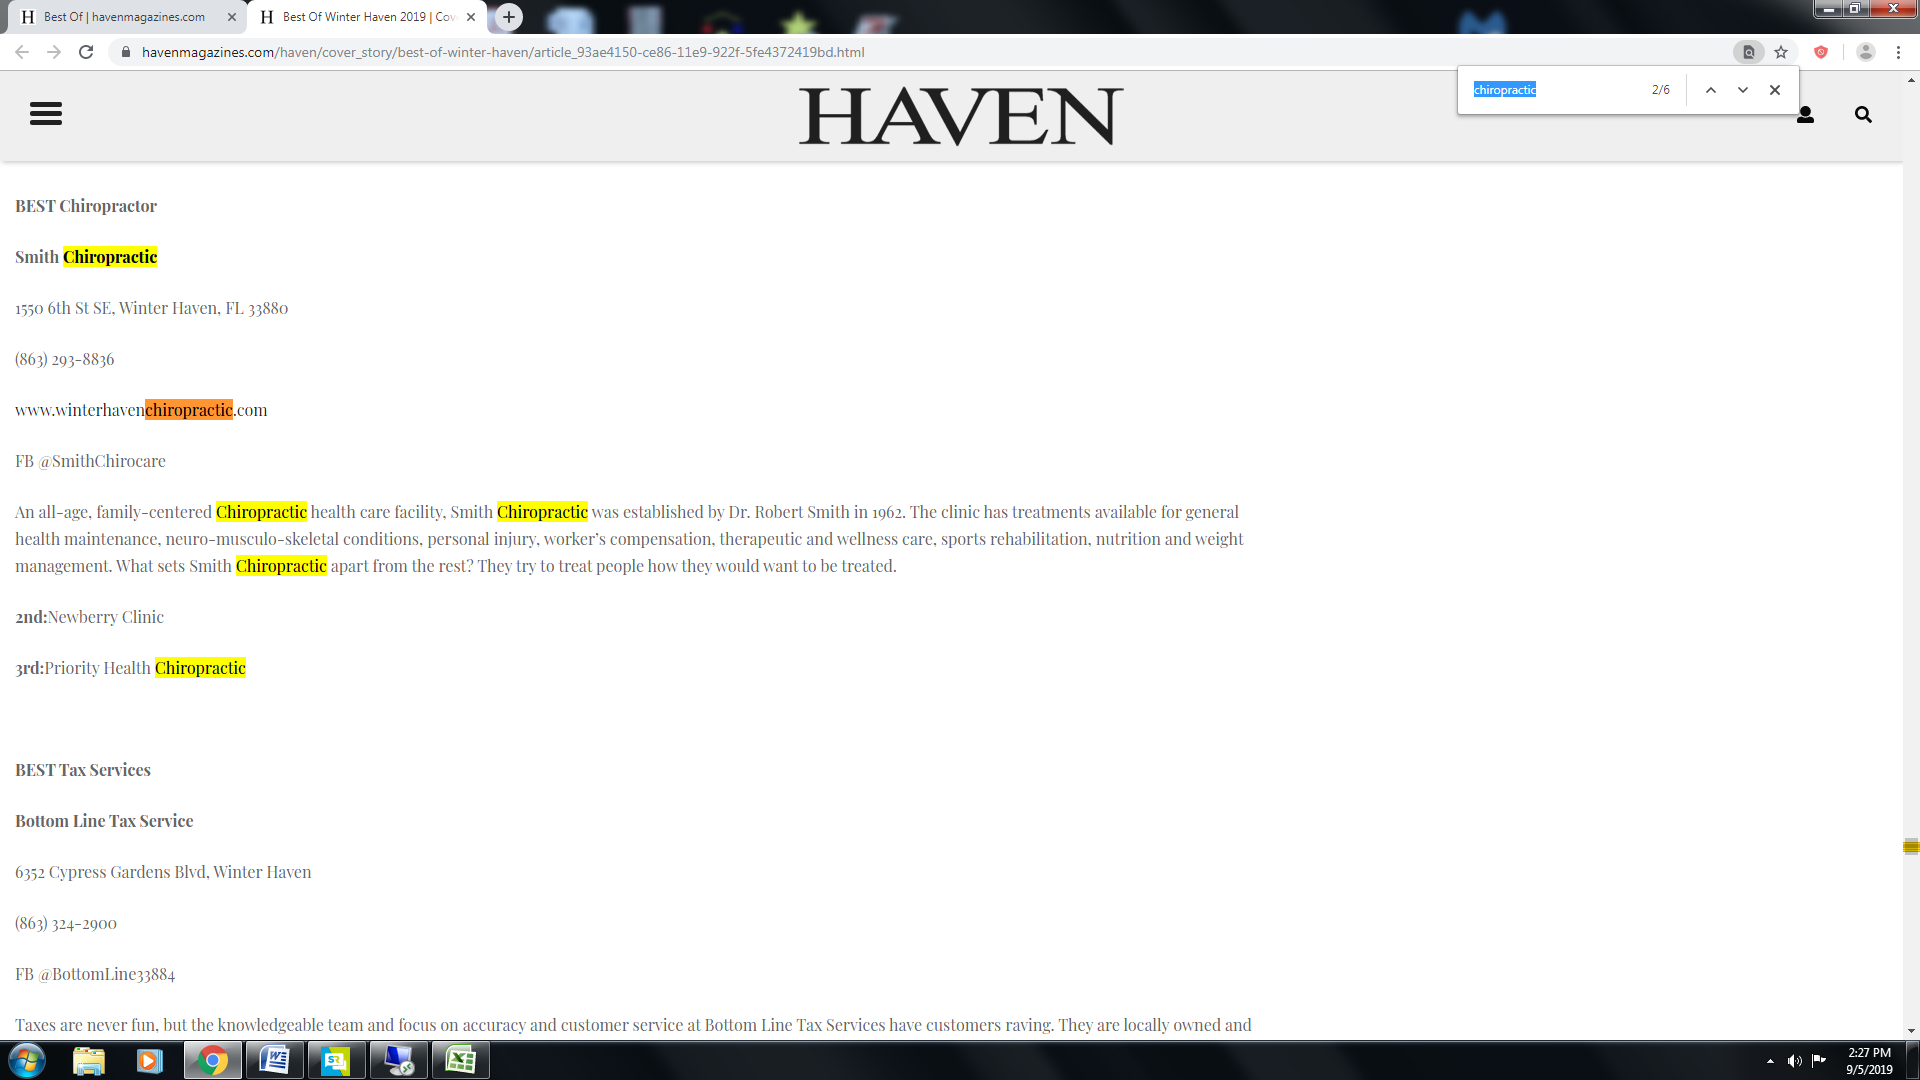Open the hamburger menu on Haven site
The height and width of the screenshot is (1080, 1920).
(x=46, y=114)
